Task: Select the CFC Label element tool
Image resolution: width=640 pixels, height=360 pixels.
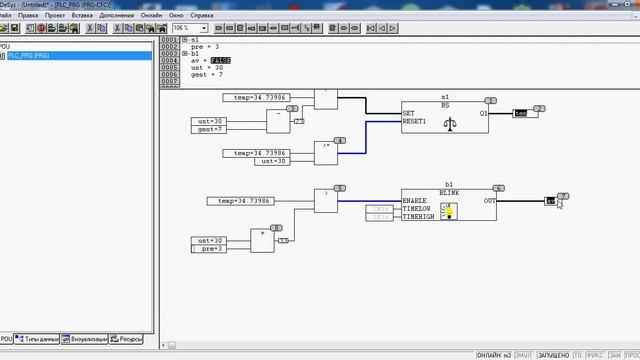Action: coord(262,28)
